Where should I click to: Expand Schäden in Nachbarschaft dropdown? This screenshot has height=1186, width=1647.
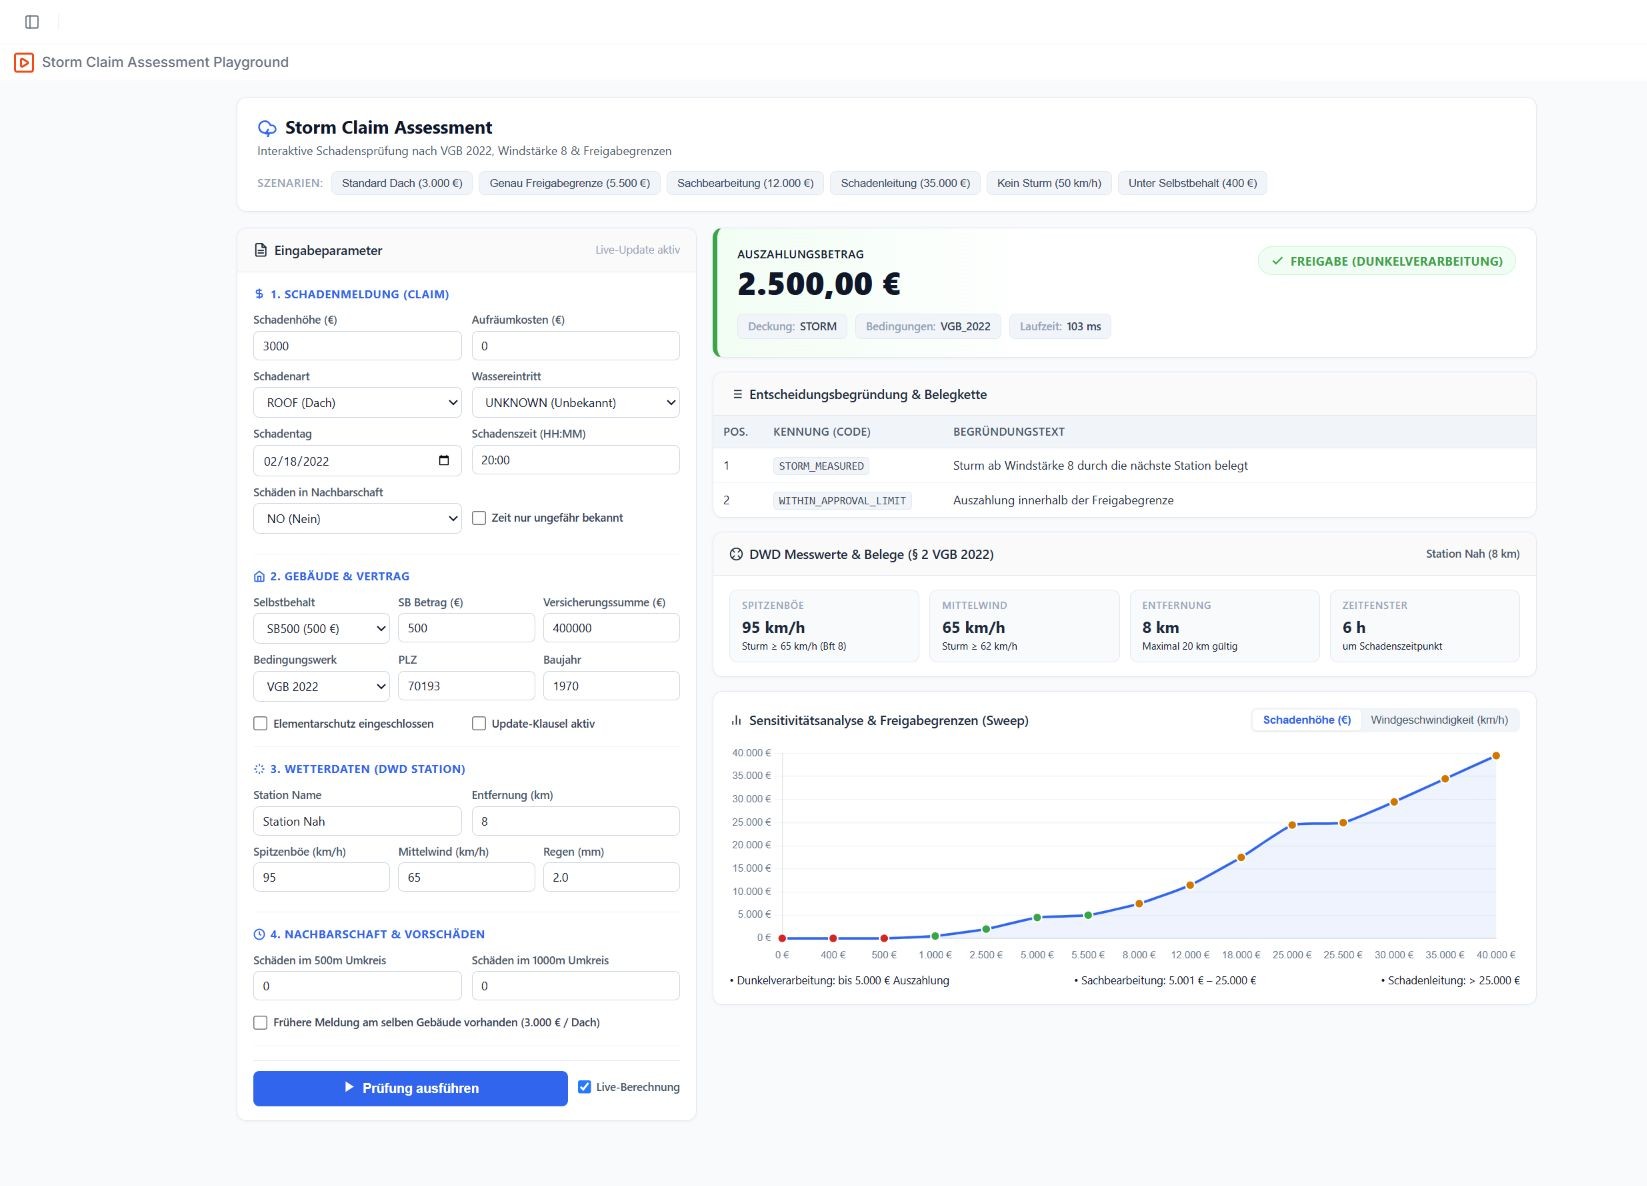357,519
